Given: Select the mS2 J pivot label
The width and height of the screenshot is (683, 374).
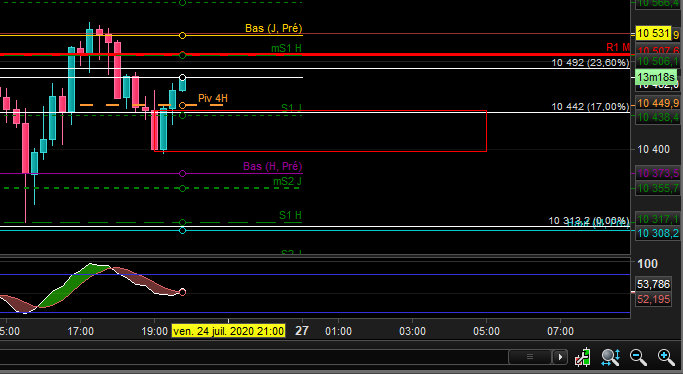Looking at the screenshot, I should coord(287,181).
